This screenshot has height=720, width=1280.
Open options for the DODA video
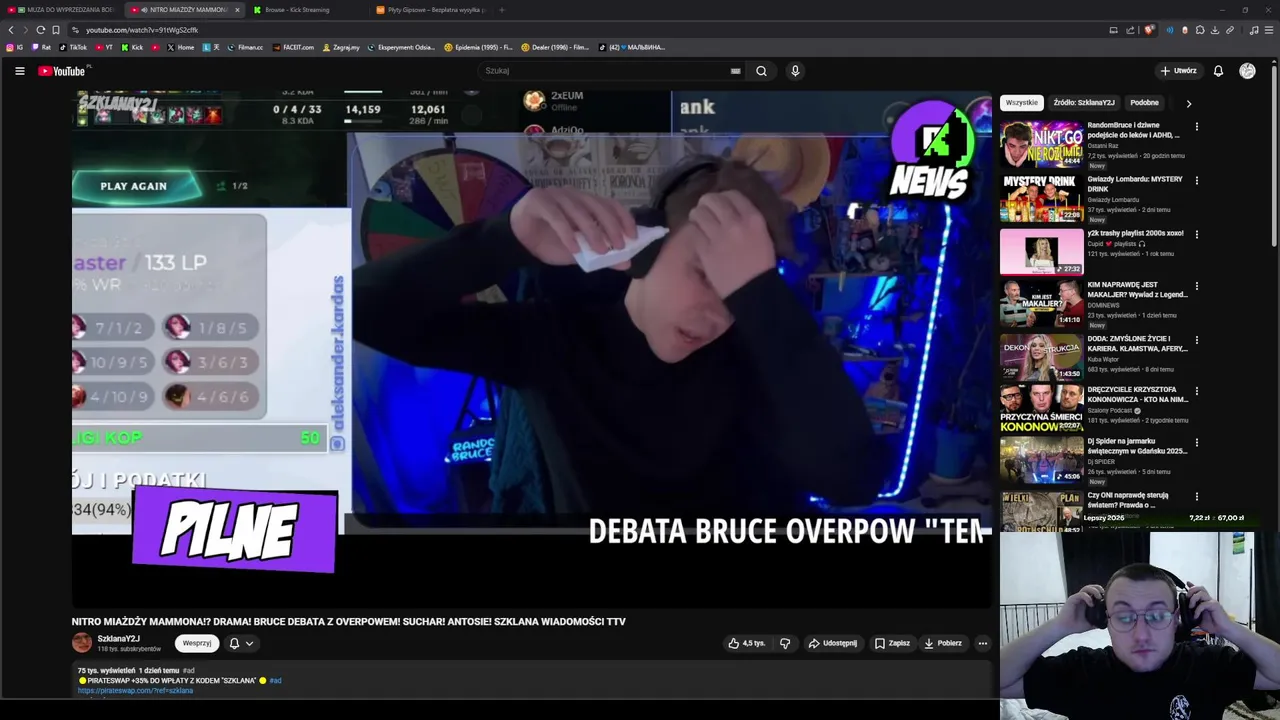[x=1196, y=340]
